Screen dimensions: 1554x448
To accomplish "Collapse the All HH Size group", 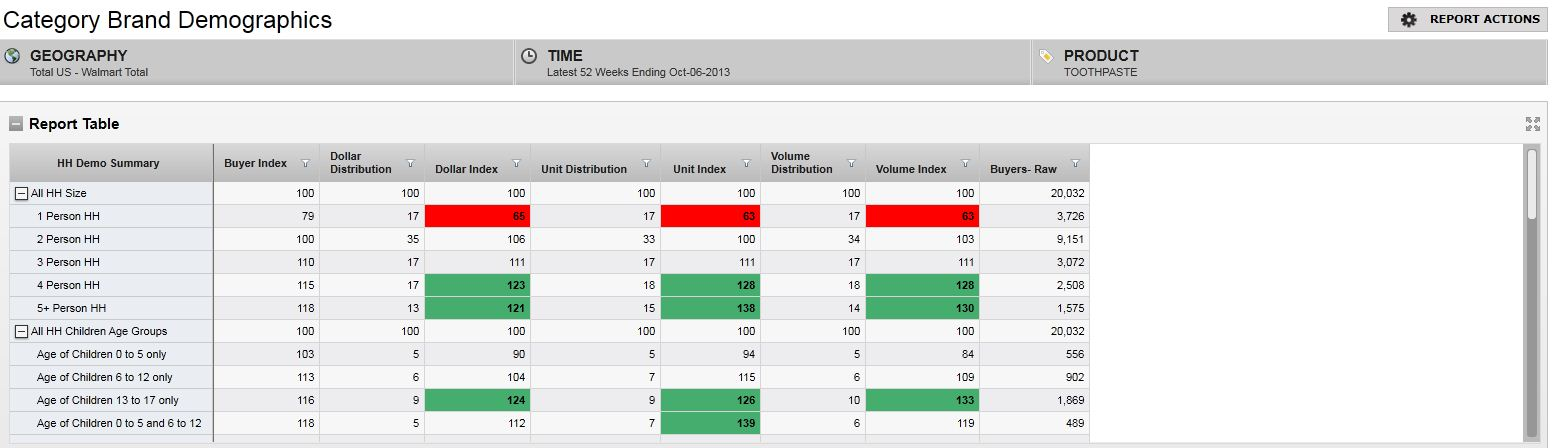I will (21, 193).
